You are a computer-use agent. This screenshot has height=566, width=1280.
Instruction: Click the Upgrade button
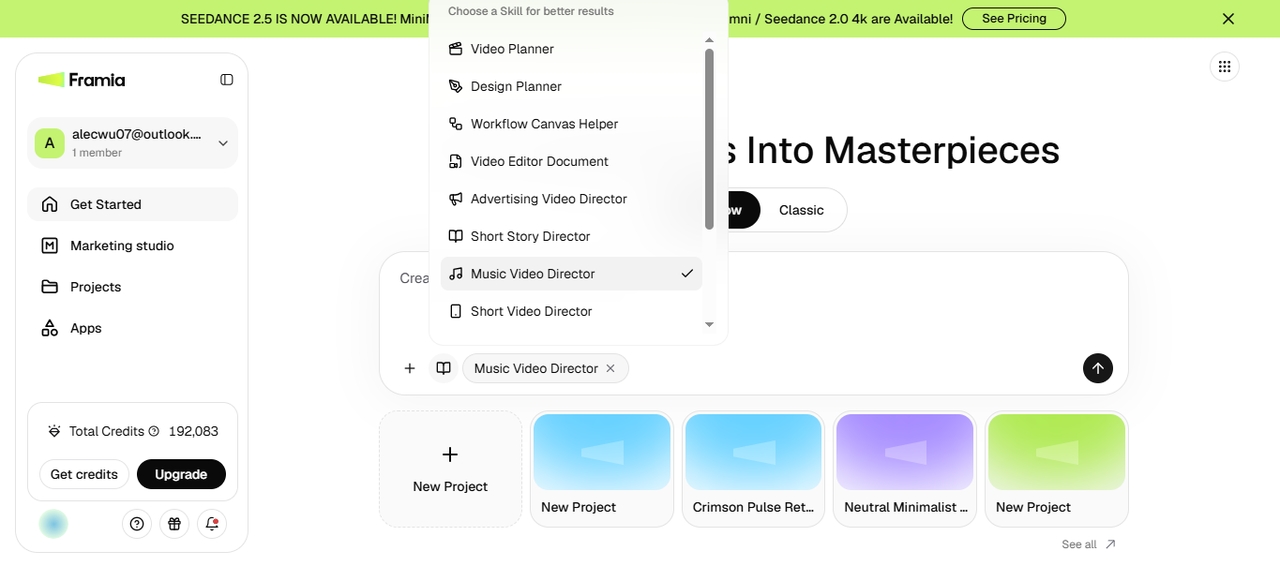click(x=181, y=474)
